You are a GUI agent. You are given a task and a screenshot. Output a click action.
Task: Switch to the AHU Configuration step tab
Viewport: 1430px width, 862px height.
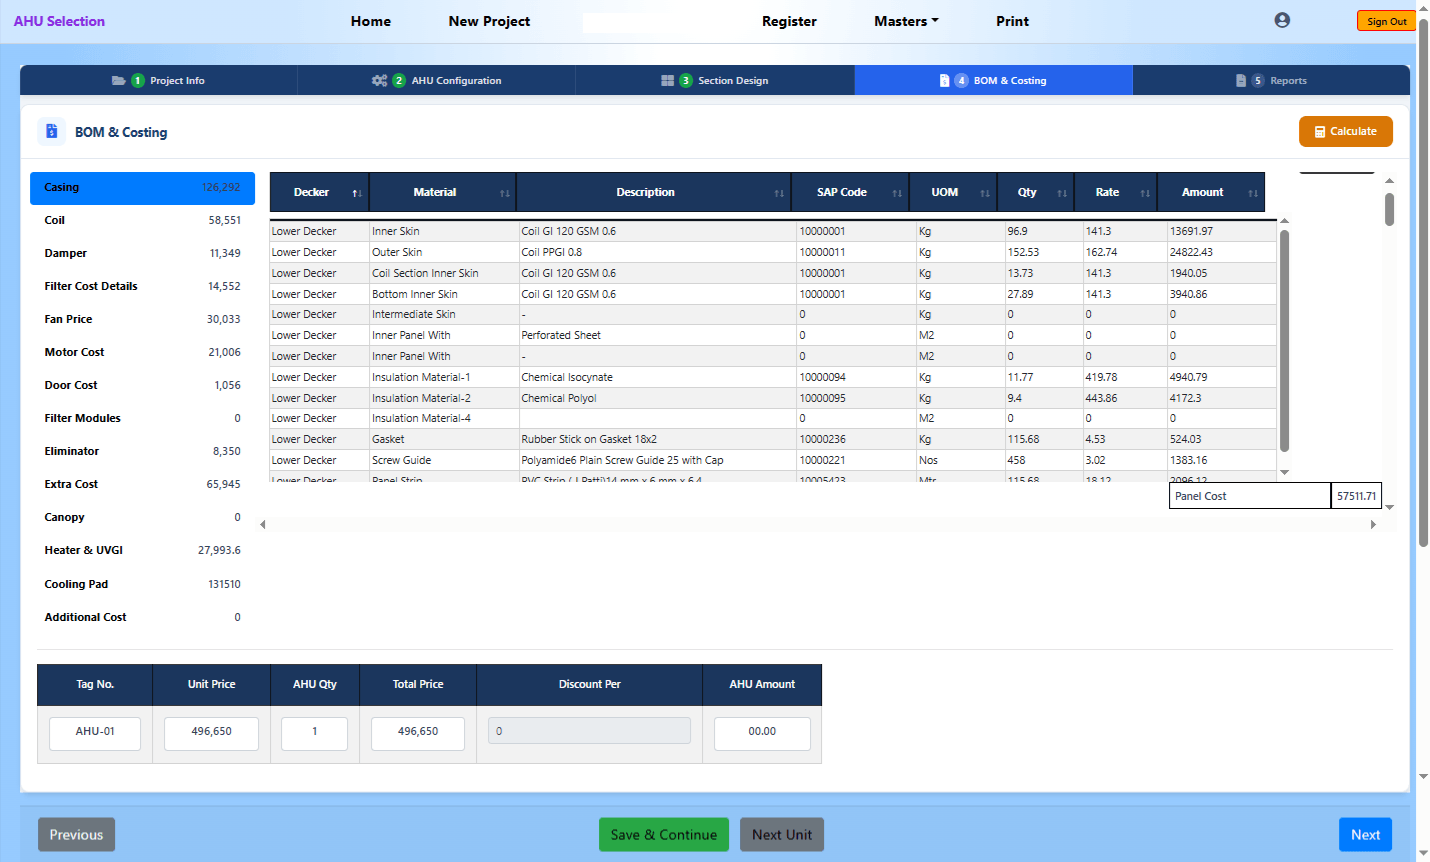[x=436, y=80]
